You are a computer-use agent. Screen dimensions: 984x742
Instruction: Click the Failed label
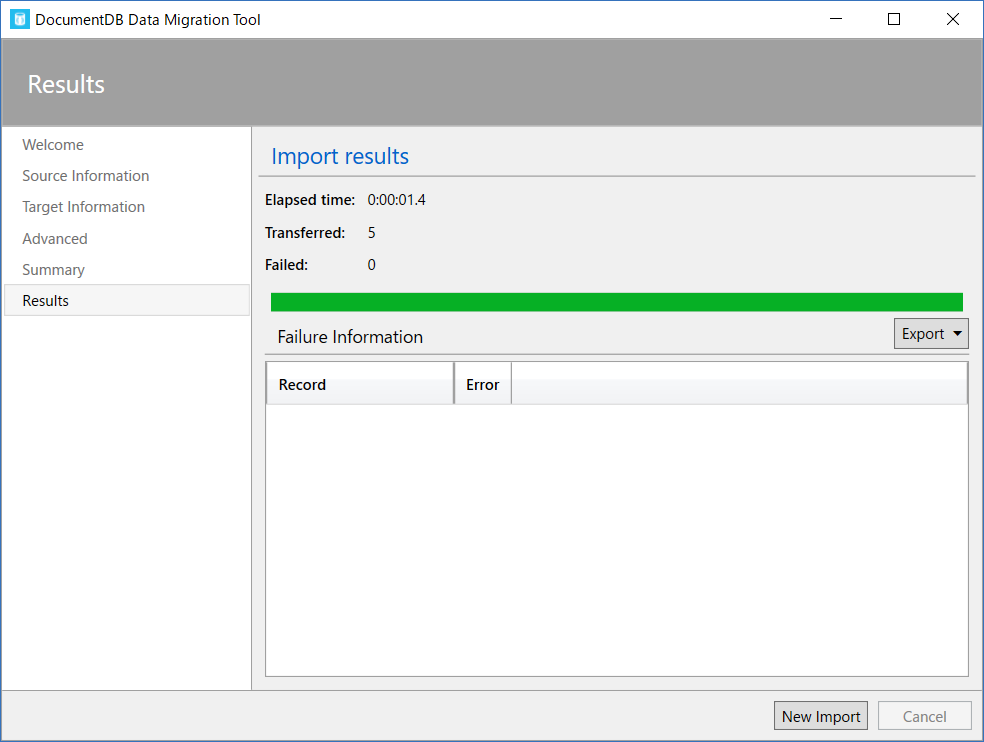[x=286, y=265]
